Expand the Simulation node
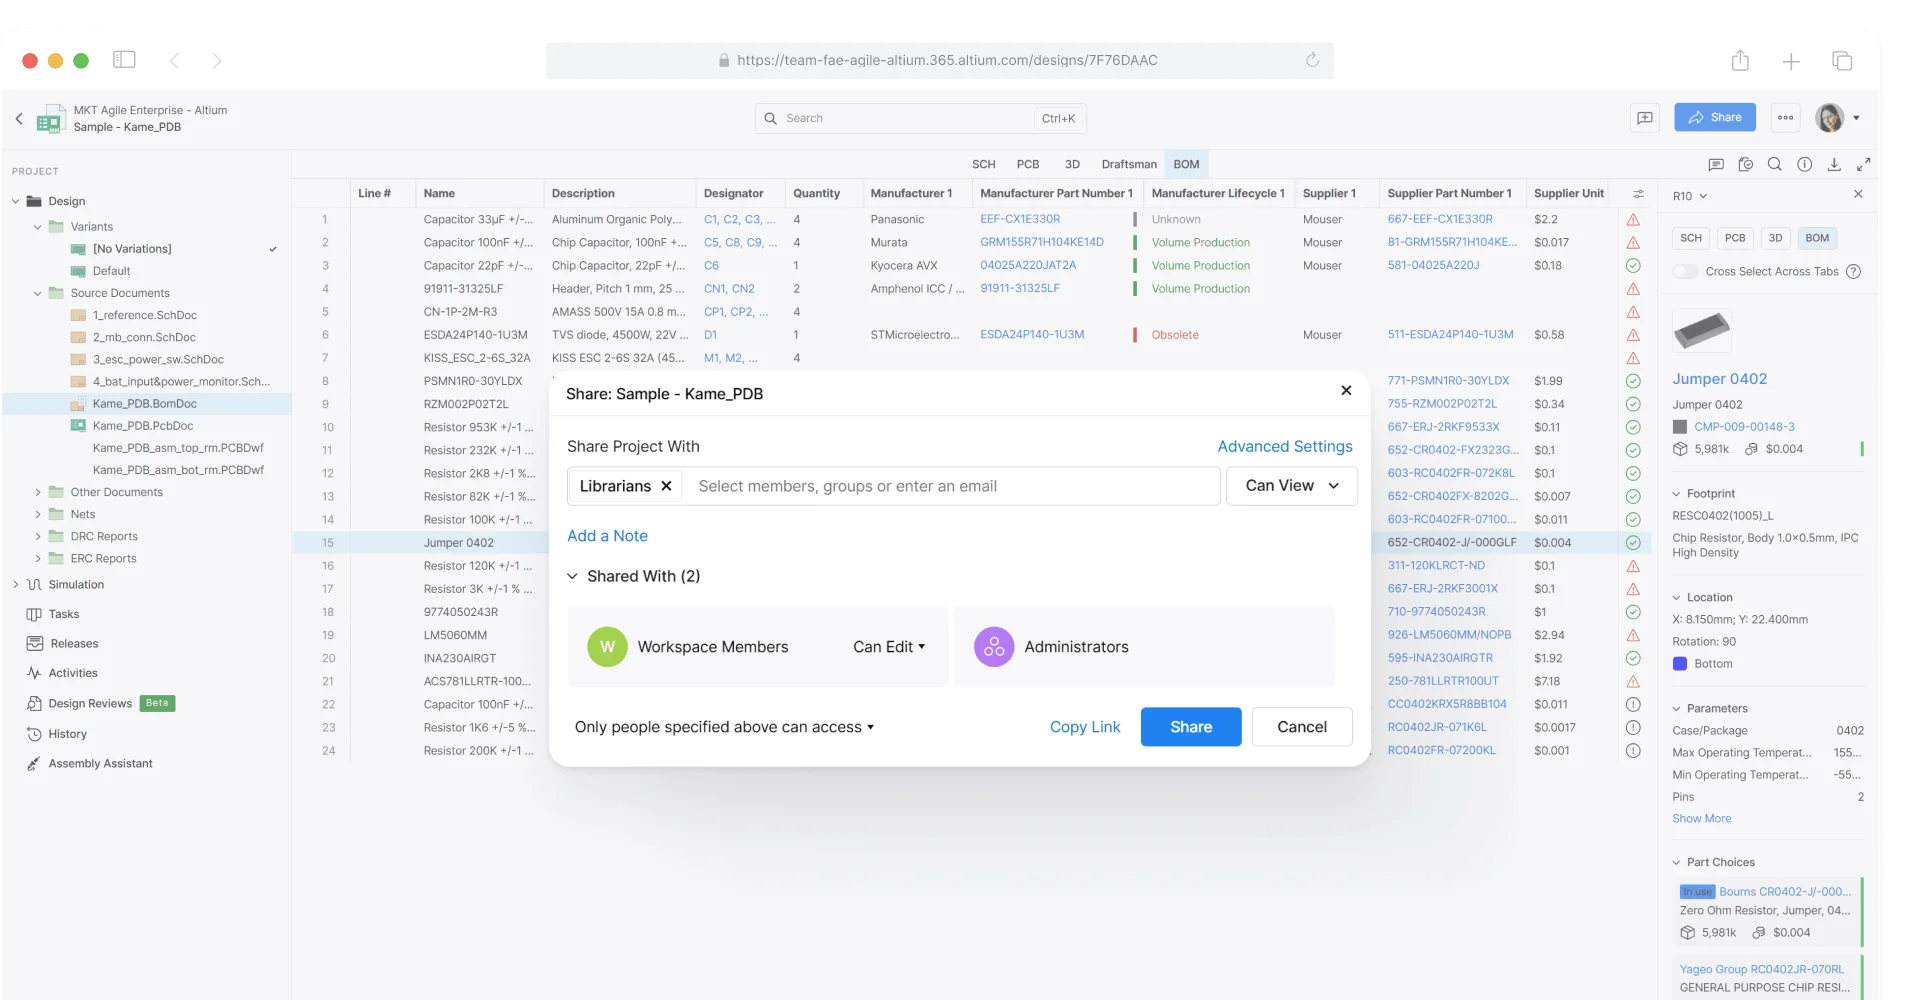 16,584
